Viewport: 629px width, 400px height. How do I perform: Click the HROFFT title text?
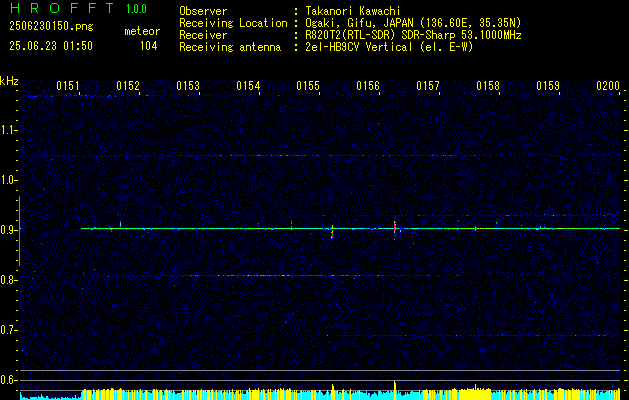point(62,8)
